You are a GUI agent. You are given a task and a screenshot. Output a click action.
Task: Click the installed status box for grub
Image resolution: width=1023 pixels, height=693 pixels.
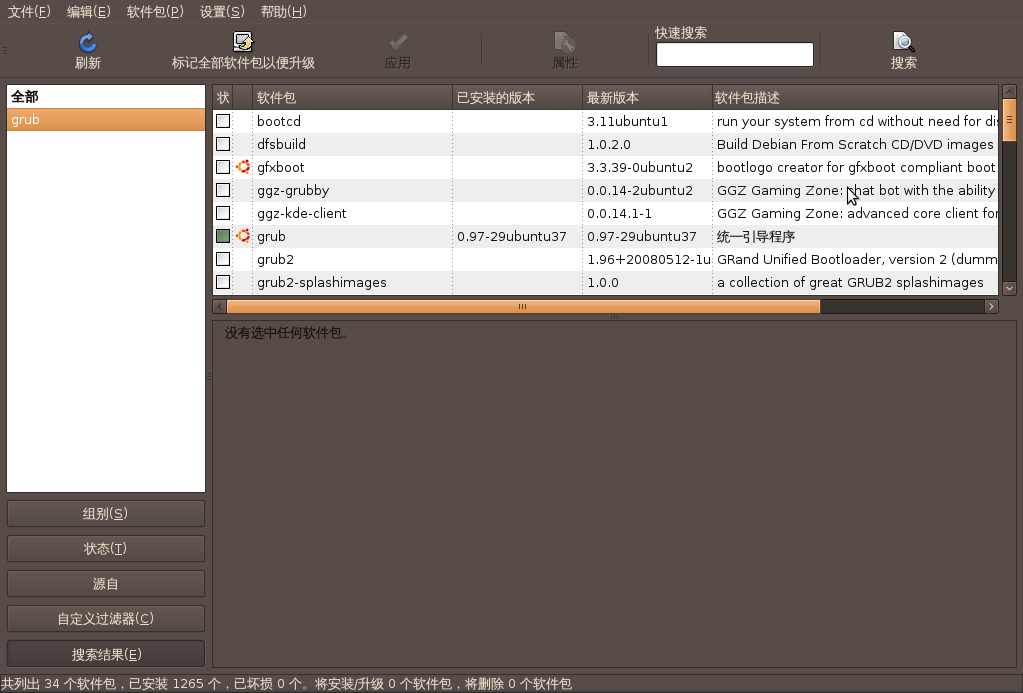click(x=223, y=236)
